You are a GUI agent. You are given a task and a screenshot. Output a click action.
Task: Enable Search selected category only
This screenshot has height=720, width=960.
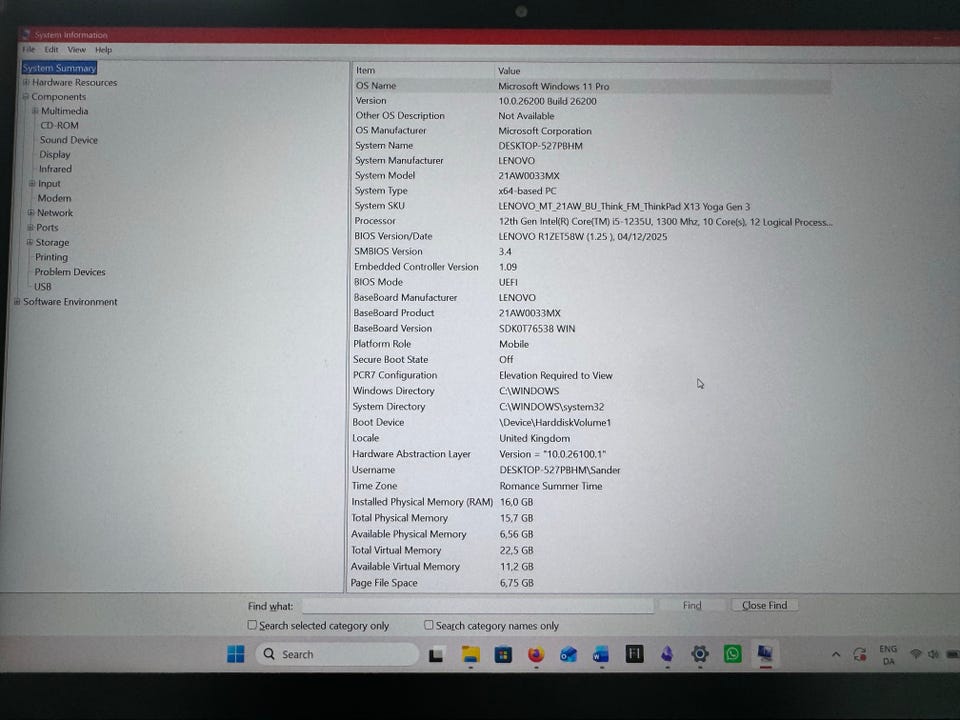[x=252, y=625]
